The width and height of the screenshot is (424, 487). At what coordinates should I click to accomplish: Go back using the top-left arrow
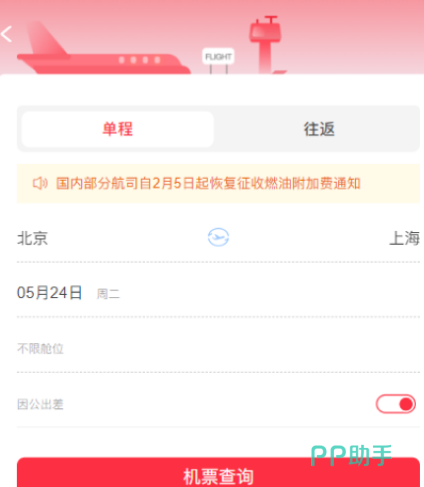7,34
